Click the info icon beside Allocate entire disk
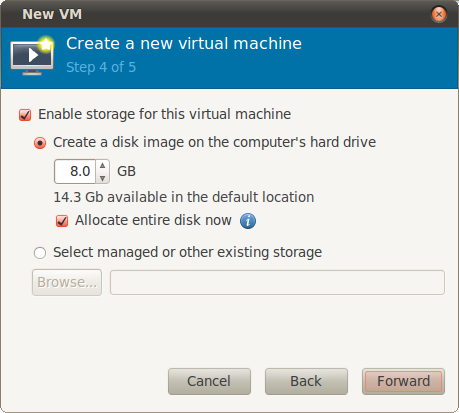Screen dimensions: 459x413 (248, 221)
